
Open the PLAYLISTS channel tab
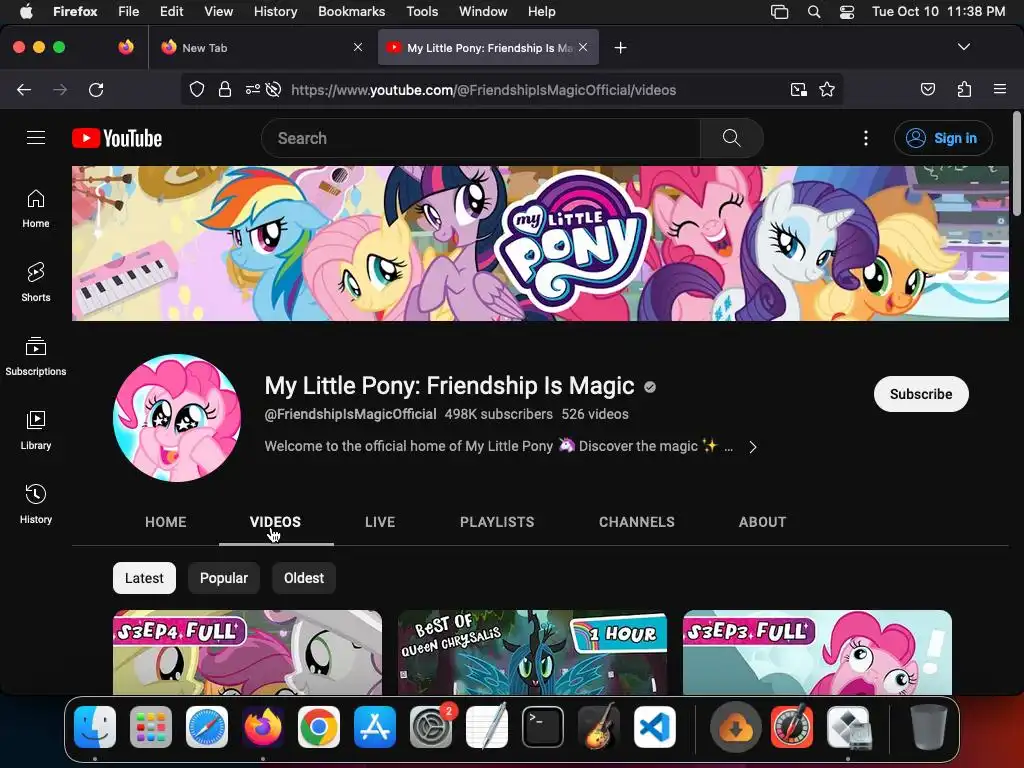(x=497, y=522)
